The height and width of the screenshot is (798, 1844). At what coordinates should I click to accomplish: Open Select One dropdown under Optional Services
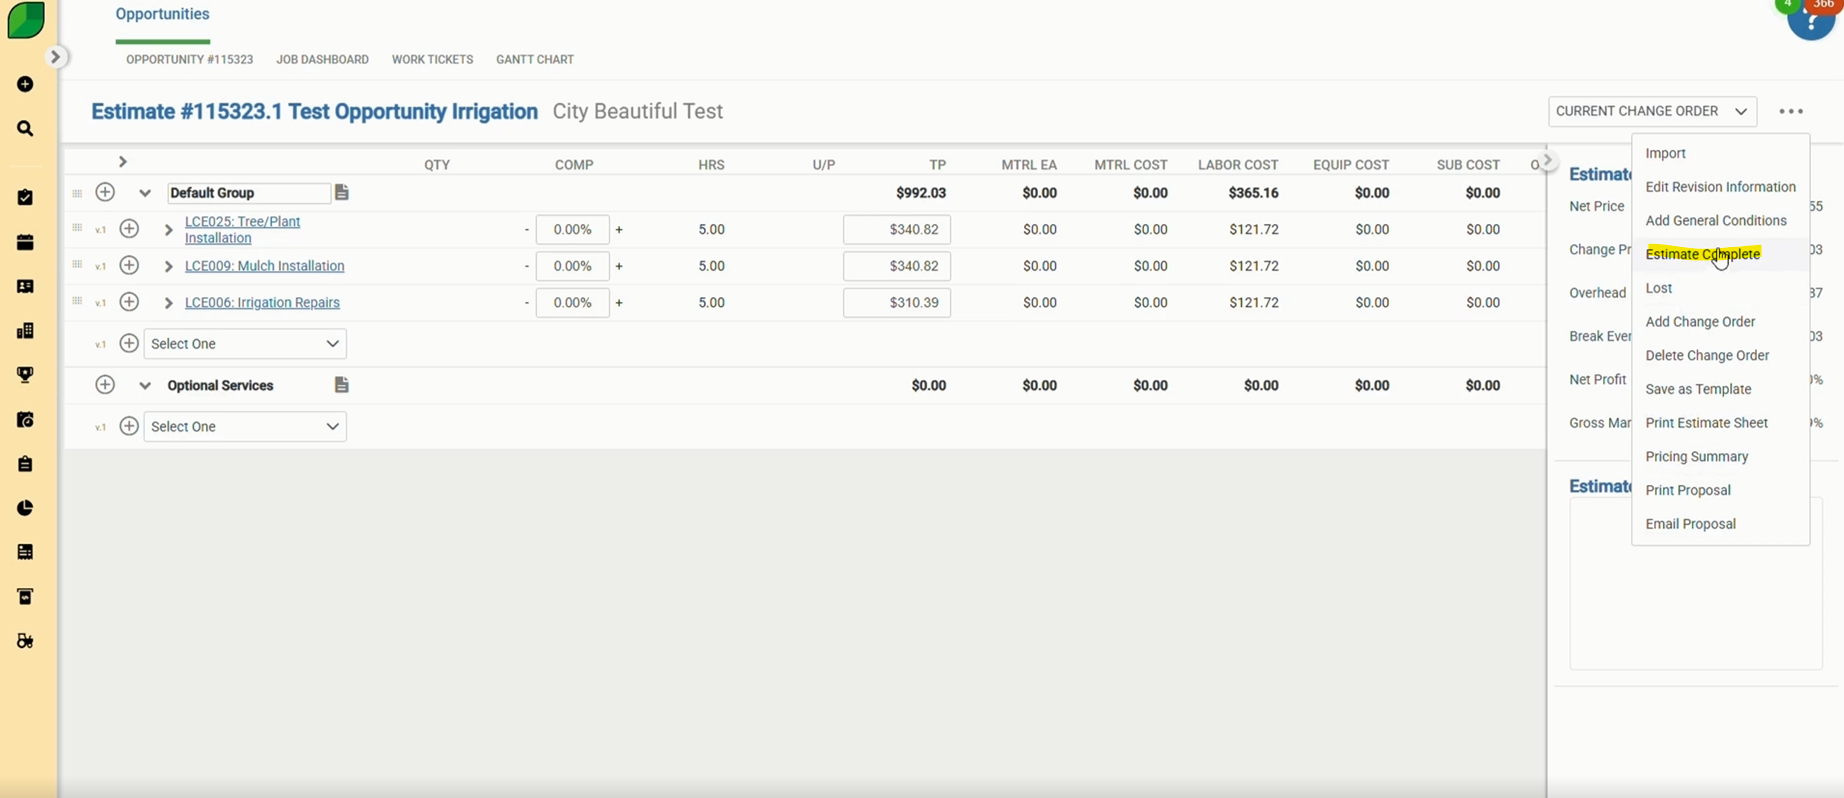(245, 427)
